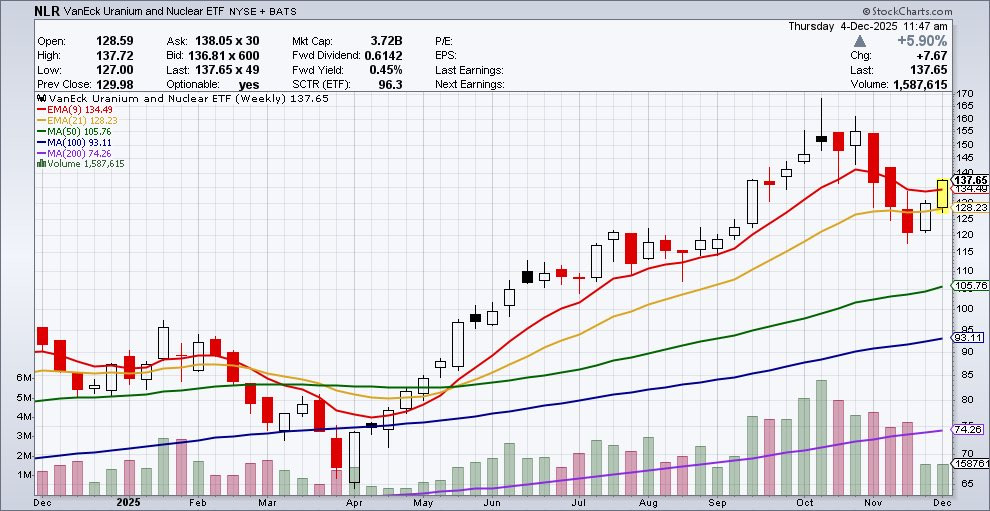Click the Last Earnings label
The width and height of the screenshot is (990, 511).
[469, 70]
